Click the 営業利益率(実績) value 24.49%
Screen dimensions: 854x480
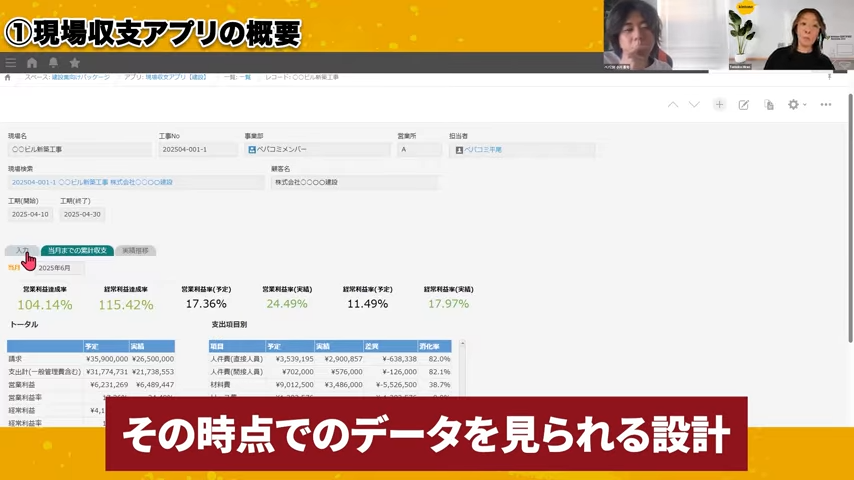[287, 304]
